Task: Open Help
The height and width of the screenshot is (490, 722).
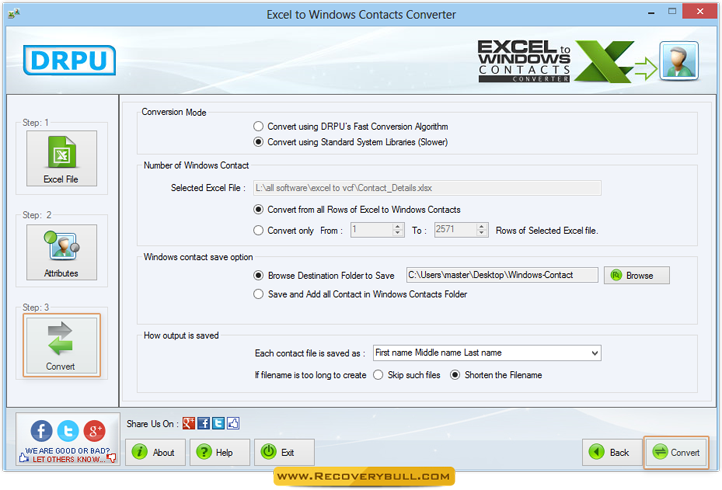Action: coord(220,452)
